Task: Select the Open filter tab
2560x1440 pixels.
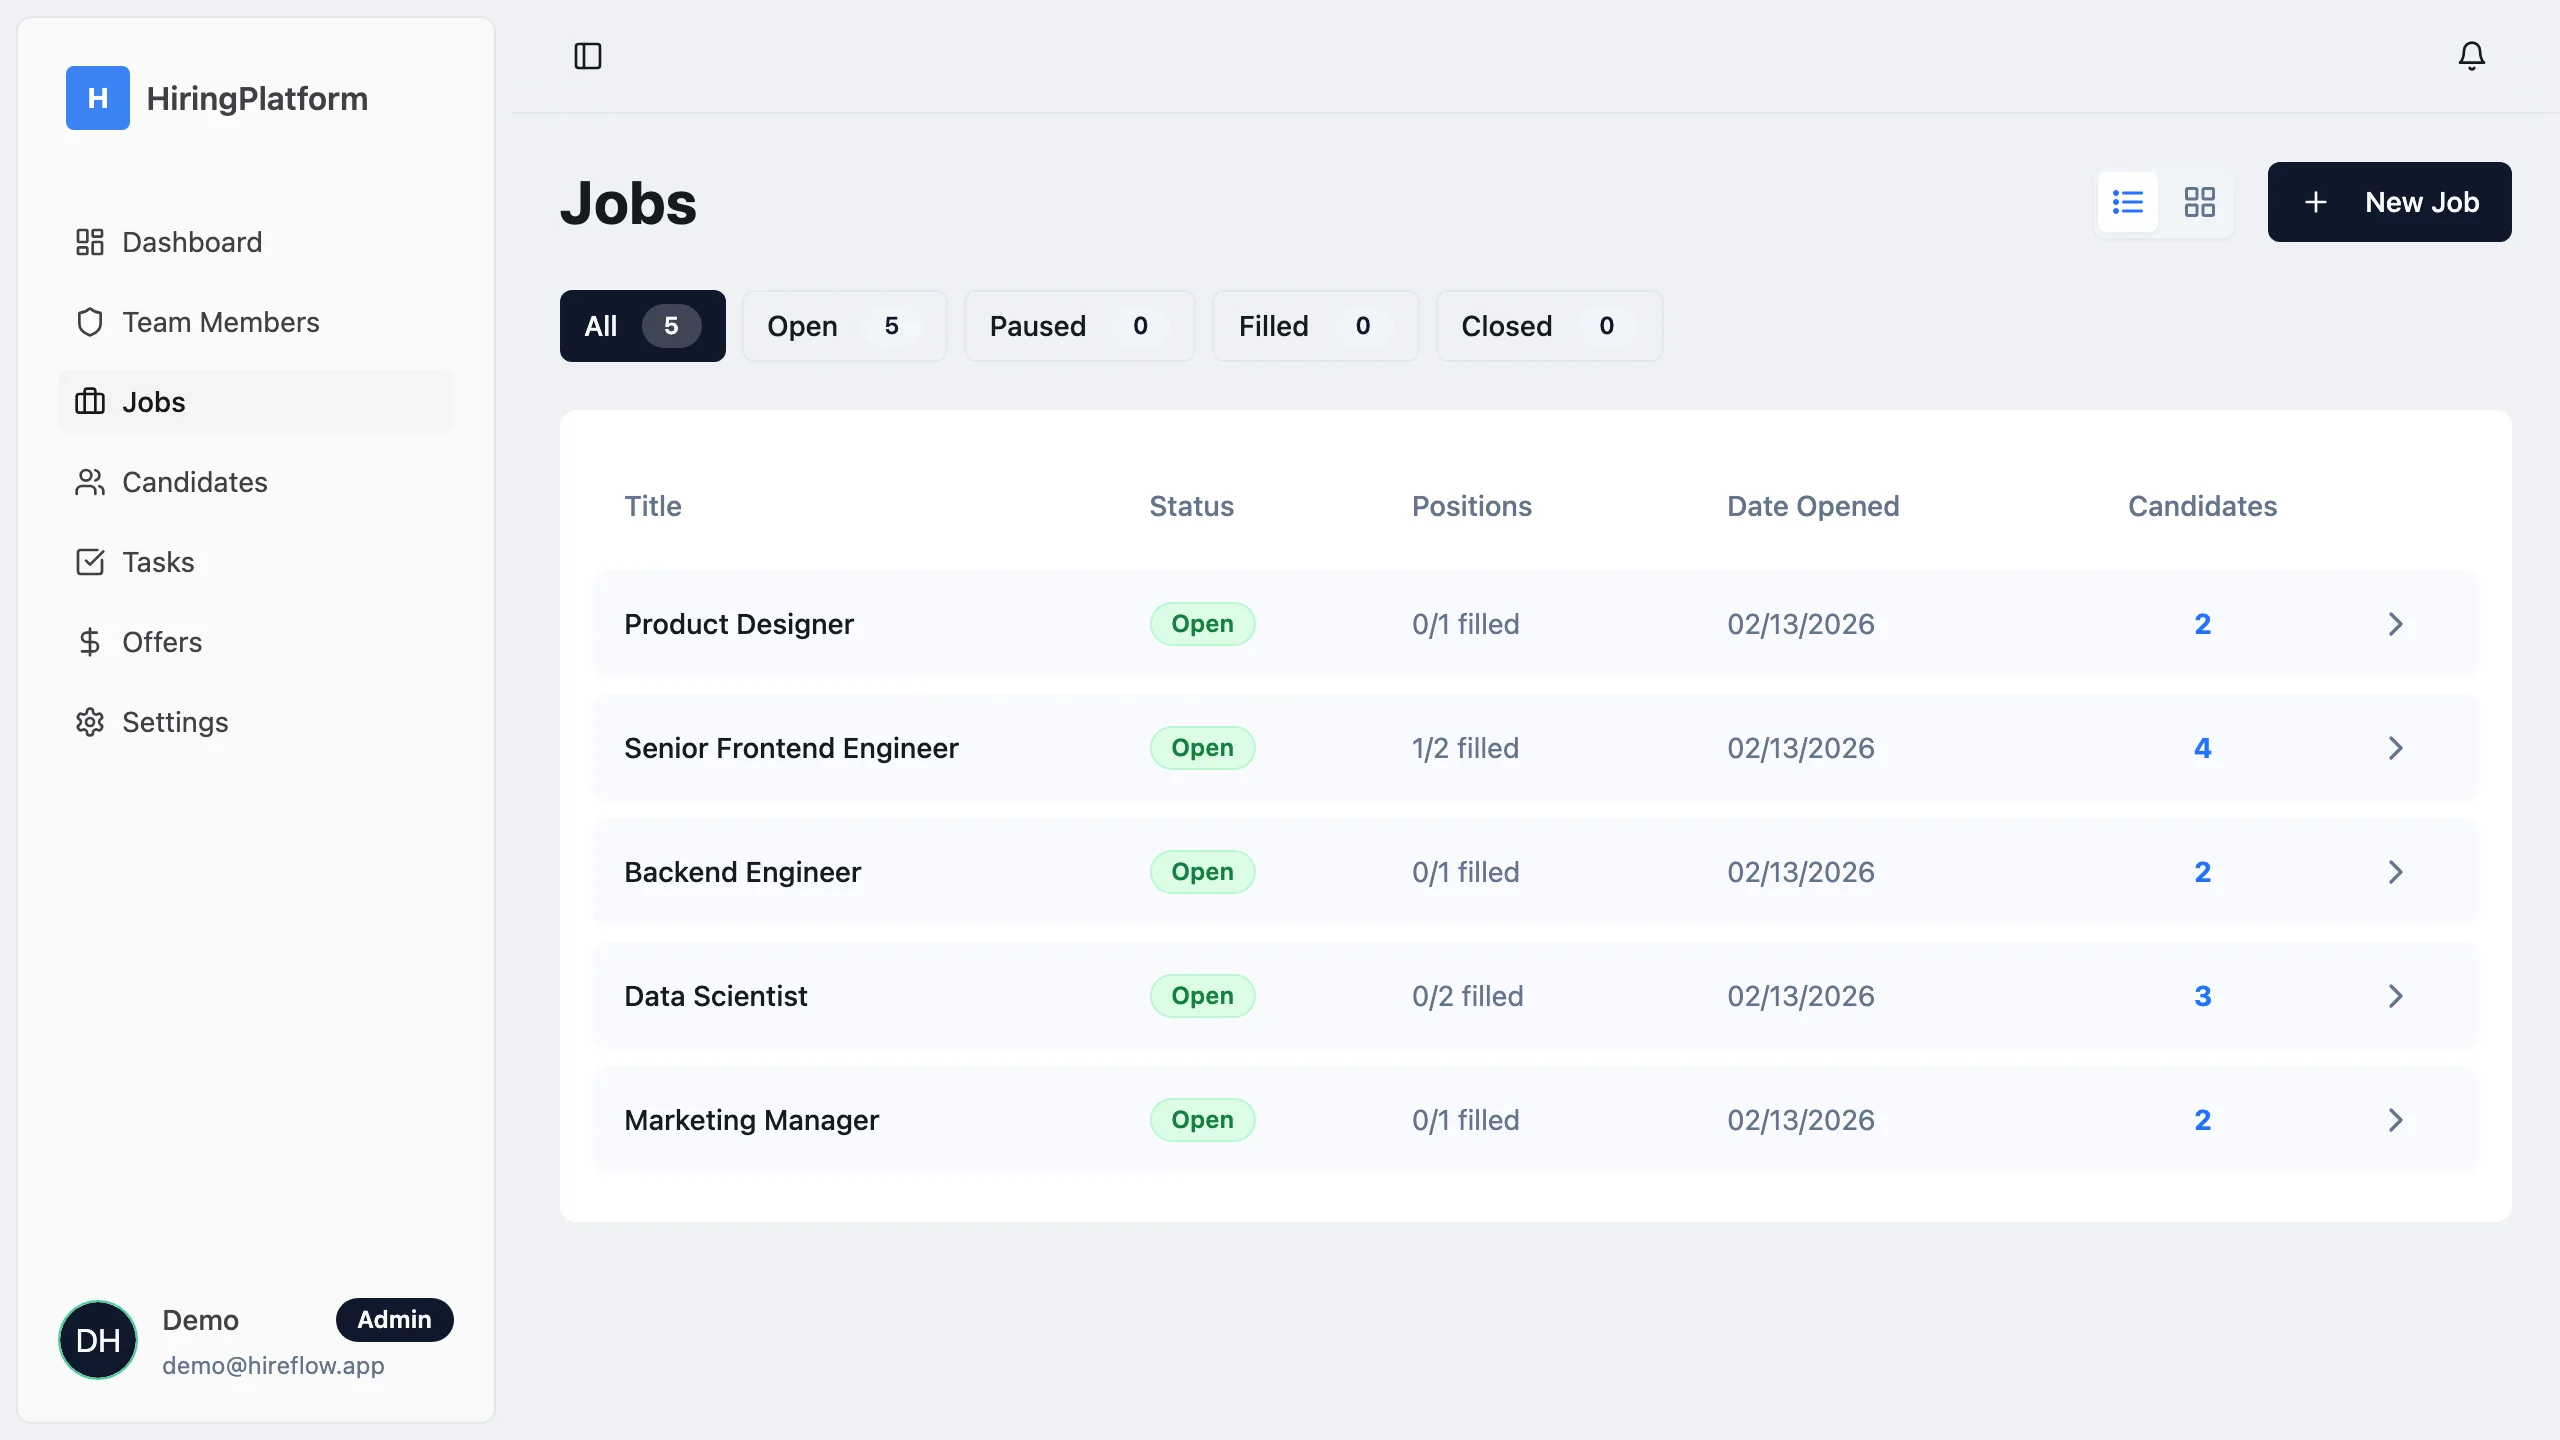Action: (x=844, y=325)
